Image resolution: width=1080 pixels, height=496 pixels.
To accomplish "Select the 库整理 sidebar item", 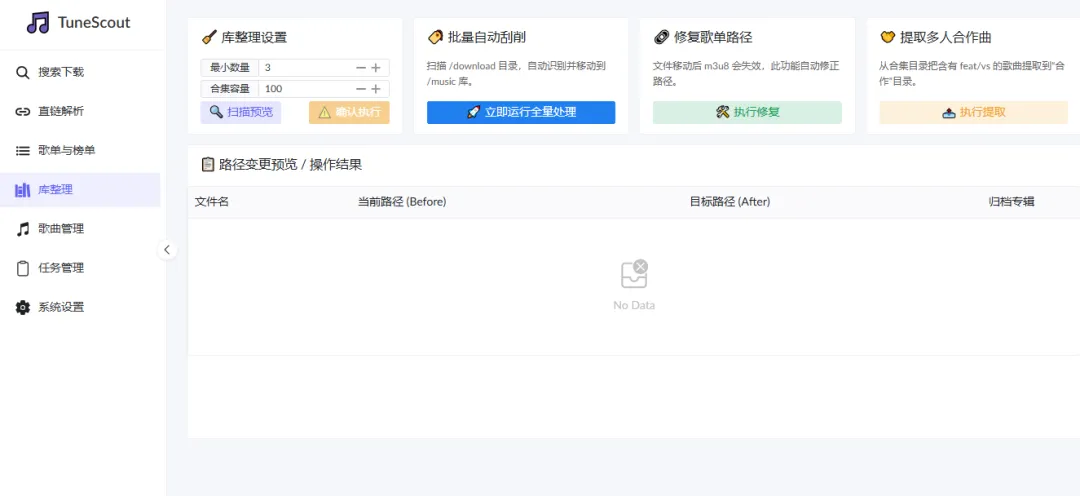I will pos(80,190).
